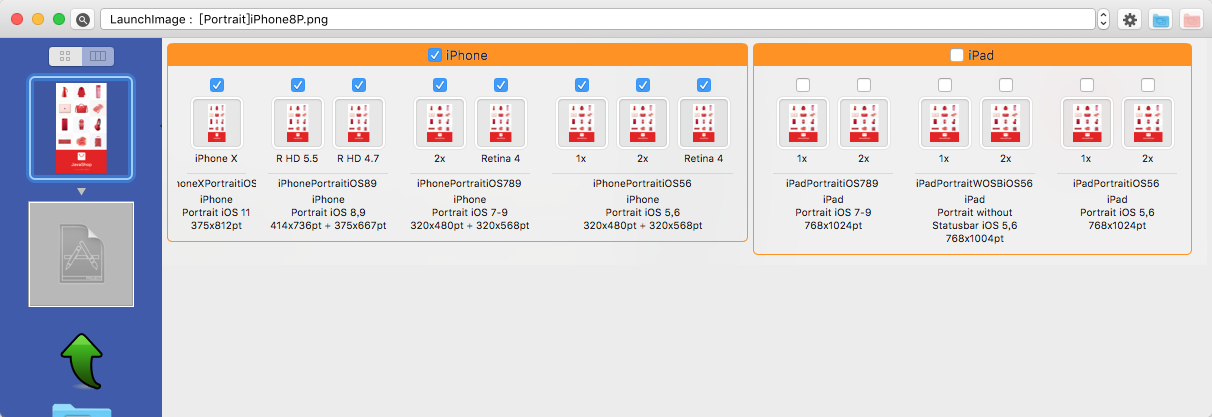Uncheck the R HD 4.7 checkbox
Image resolution: width=1212 pixels, height=417 pixels.
point(359,85)
